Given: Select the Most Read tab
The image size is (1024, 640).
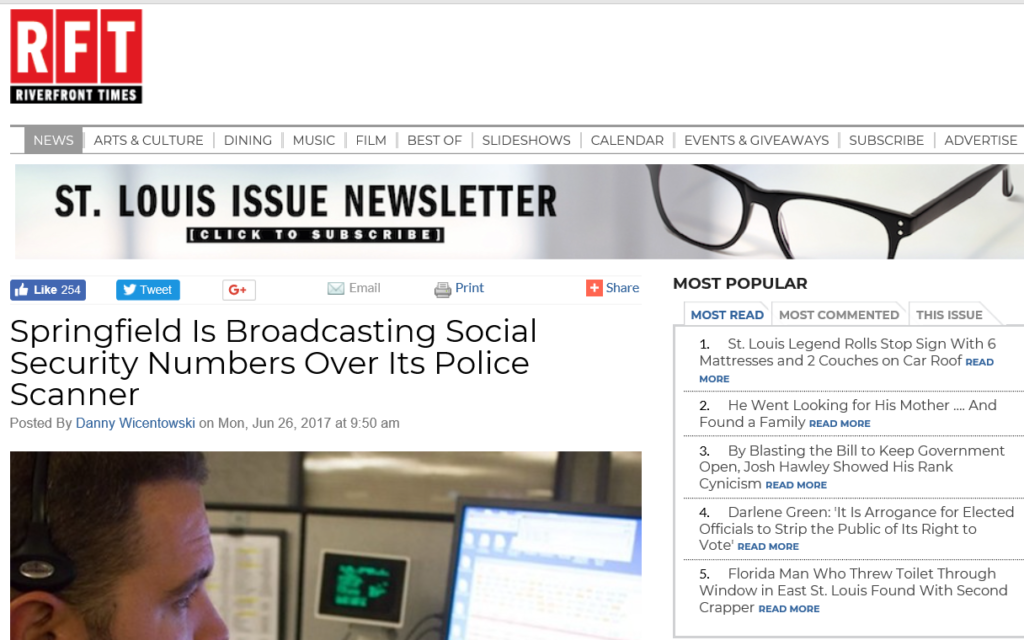Looking at the screenshot, I should tap(727, 315).
